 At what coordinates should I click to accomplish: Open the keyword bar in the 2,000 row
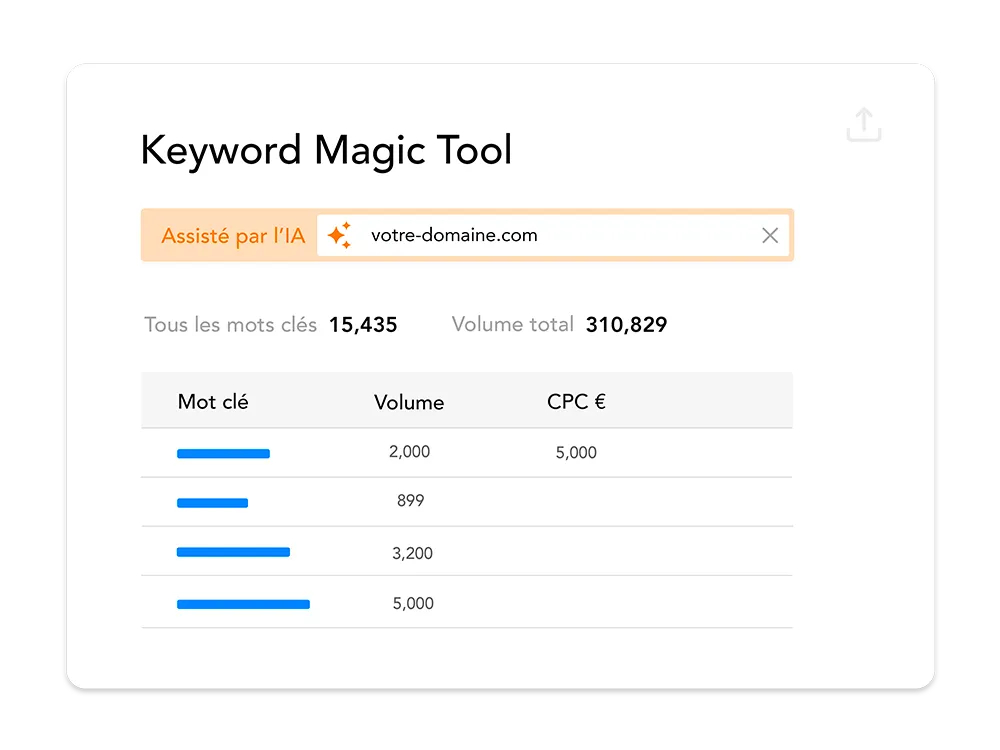pos(223,453)
